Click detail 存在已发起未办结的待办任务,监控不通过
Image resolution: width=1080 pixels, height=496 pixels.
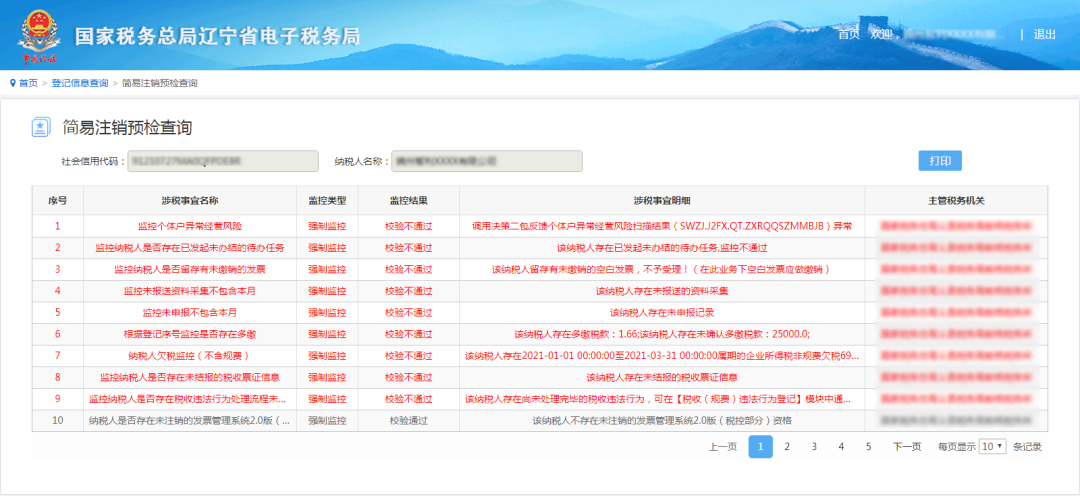coord(662,248)
